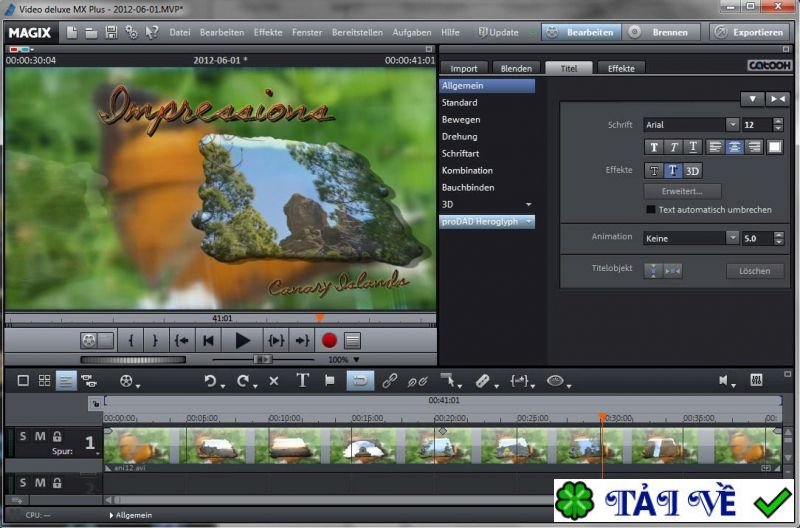Click the delete objects X icon
Image resolution: width=800 pixels, height=528 pixels.
point(274,381)
